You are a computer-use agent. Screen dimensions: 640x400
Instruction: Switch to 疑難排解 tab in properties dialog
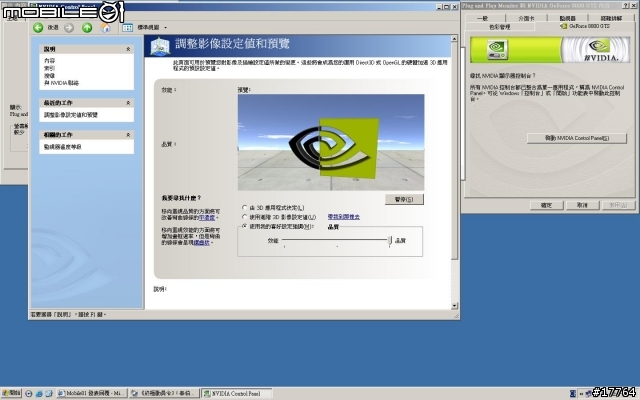coord(611,18)
